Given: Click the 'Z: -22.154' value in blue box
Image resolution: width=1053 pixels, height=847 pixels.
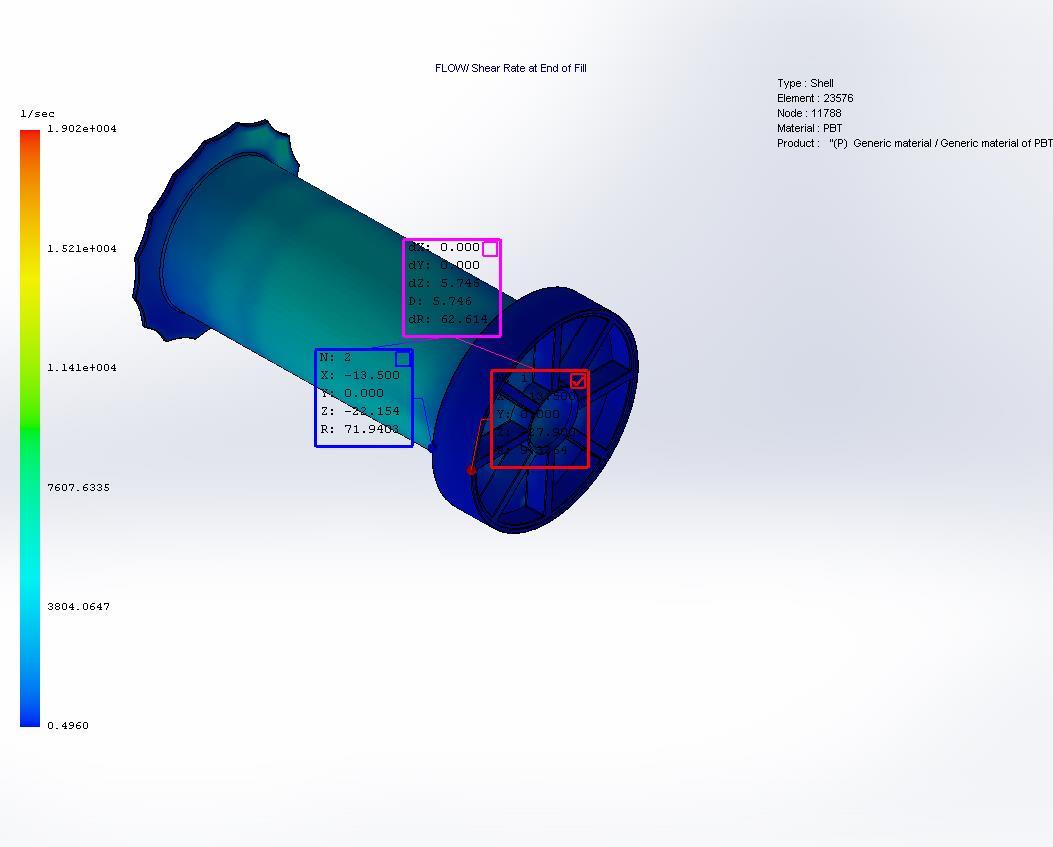Looking at the screenshot, I should 360,411.
